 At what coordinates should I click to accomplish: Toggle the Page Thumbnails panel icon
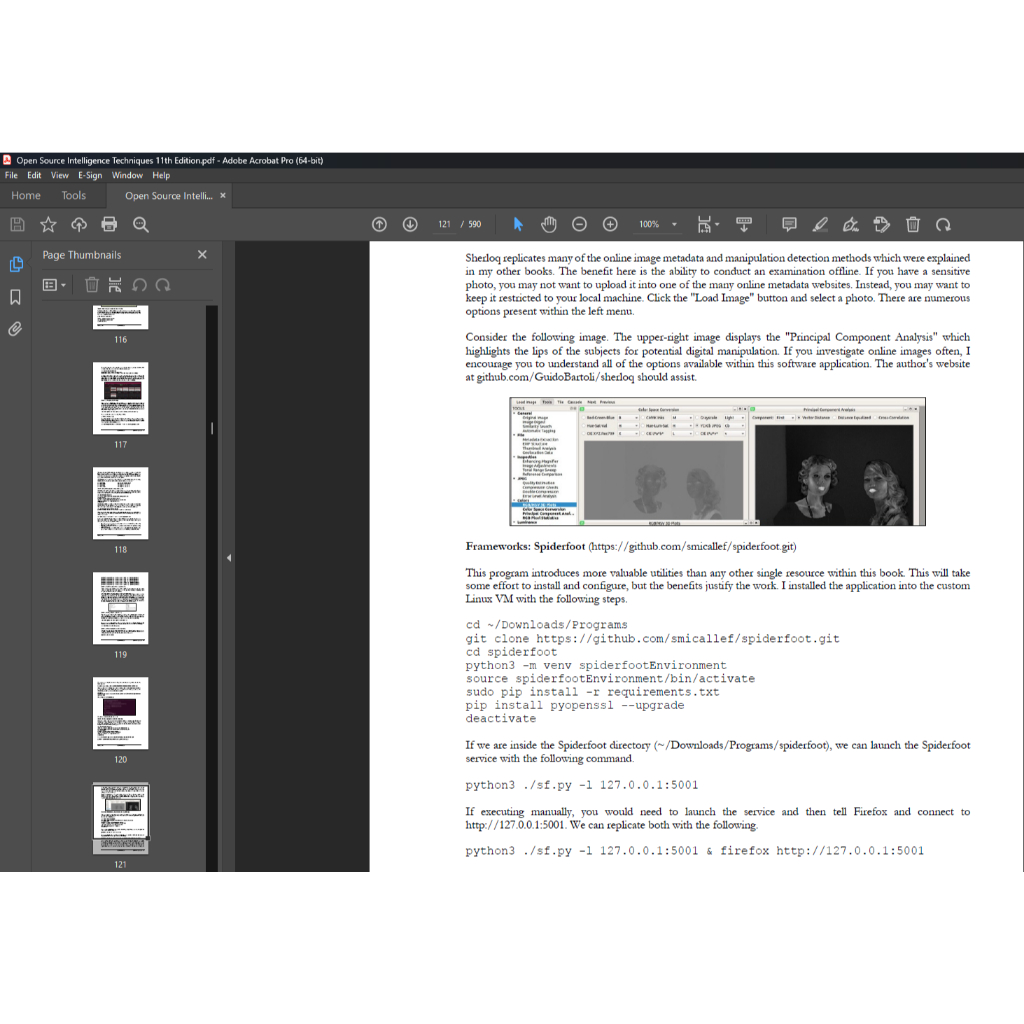[x=15, y=264]
